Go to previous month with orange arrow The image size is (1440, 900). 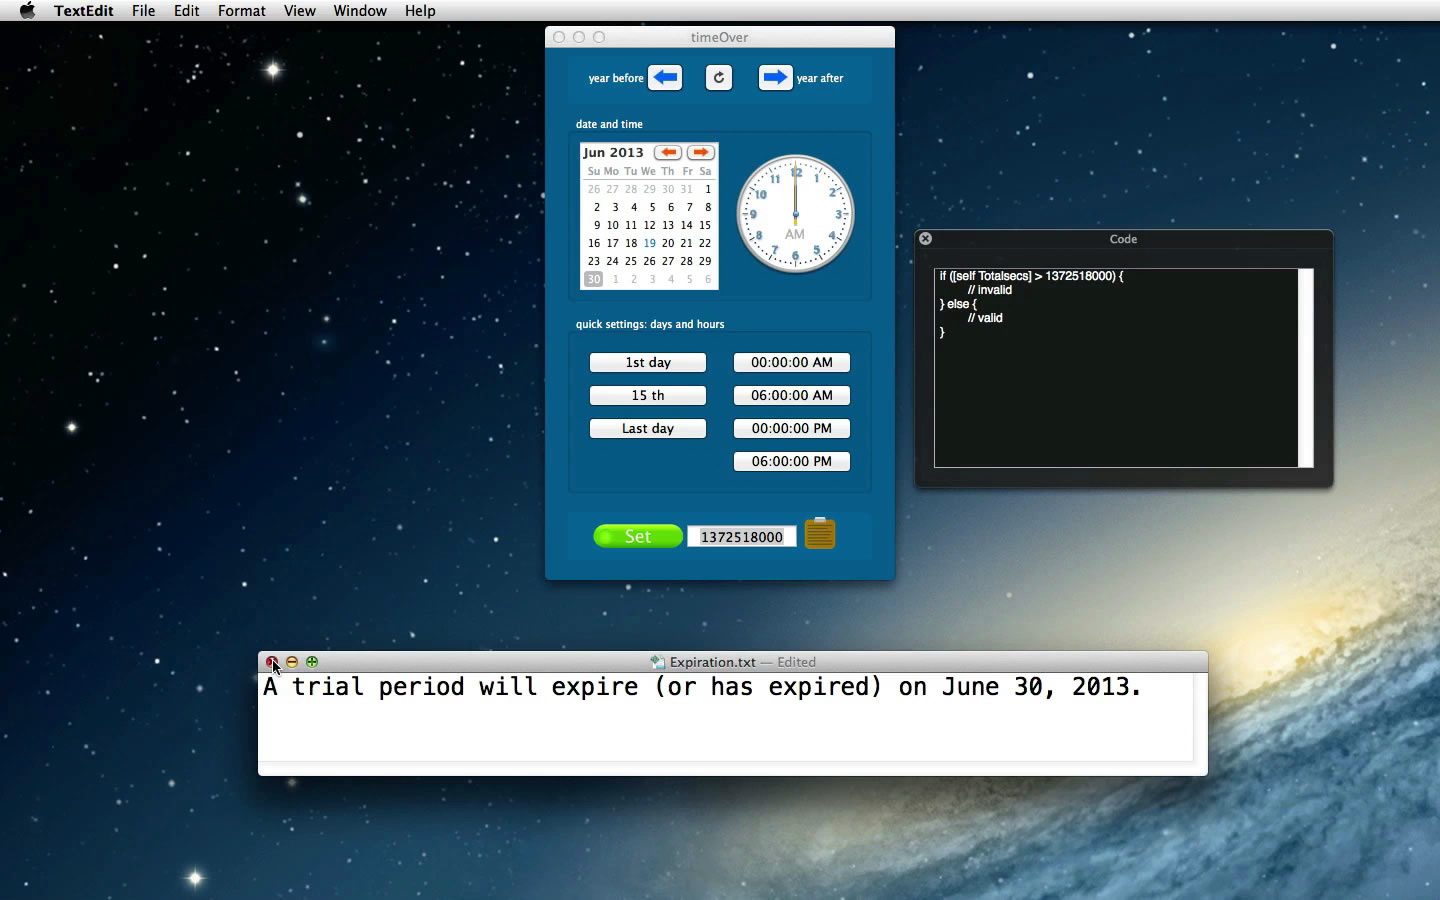(x=668, y=153)
